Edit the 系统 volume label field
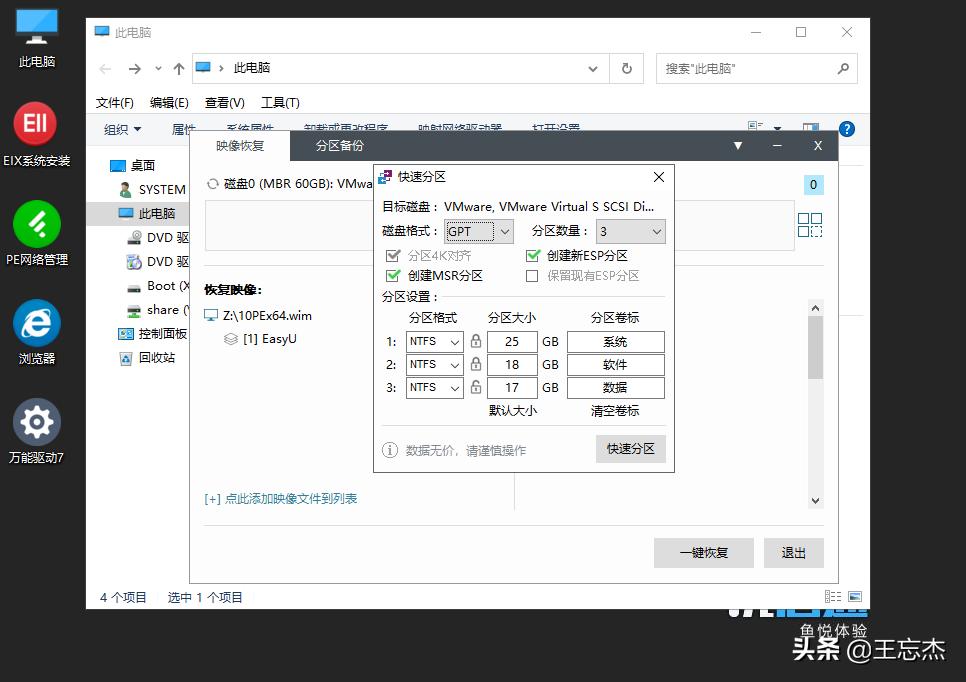Viewport: 966px width, 682px height. pyautogui.click(x=616, y=341)
